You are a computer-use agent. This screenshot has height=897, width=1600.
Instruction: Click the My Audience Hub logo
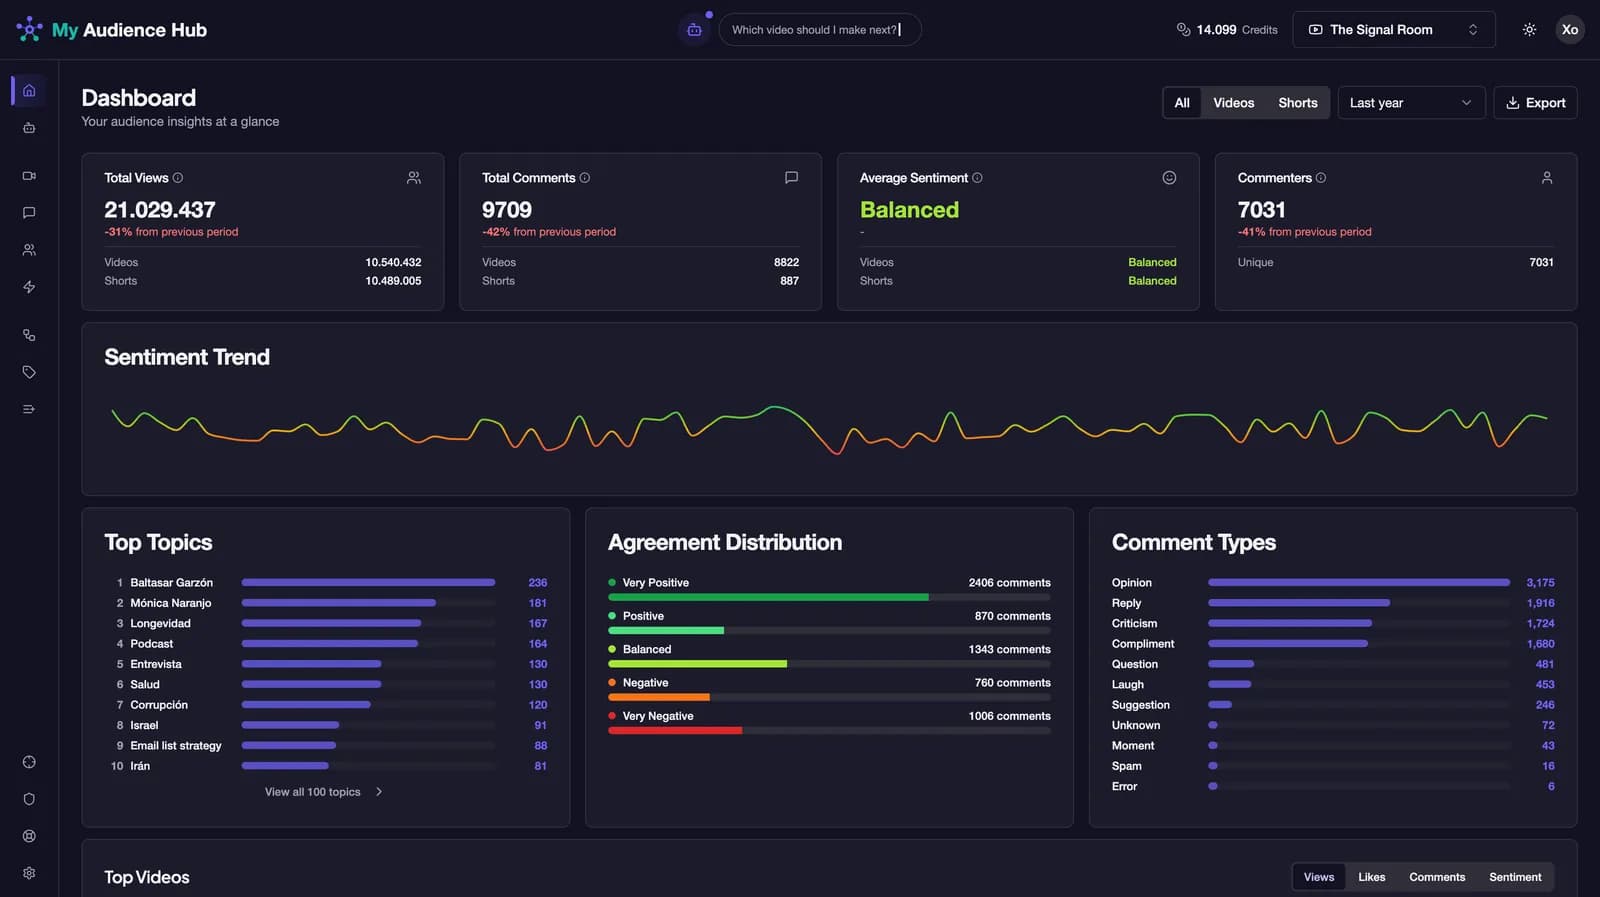point(112,30)
